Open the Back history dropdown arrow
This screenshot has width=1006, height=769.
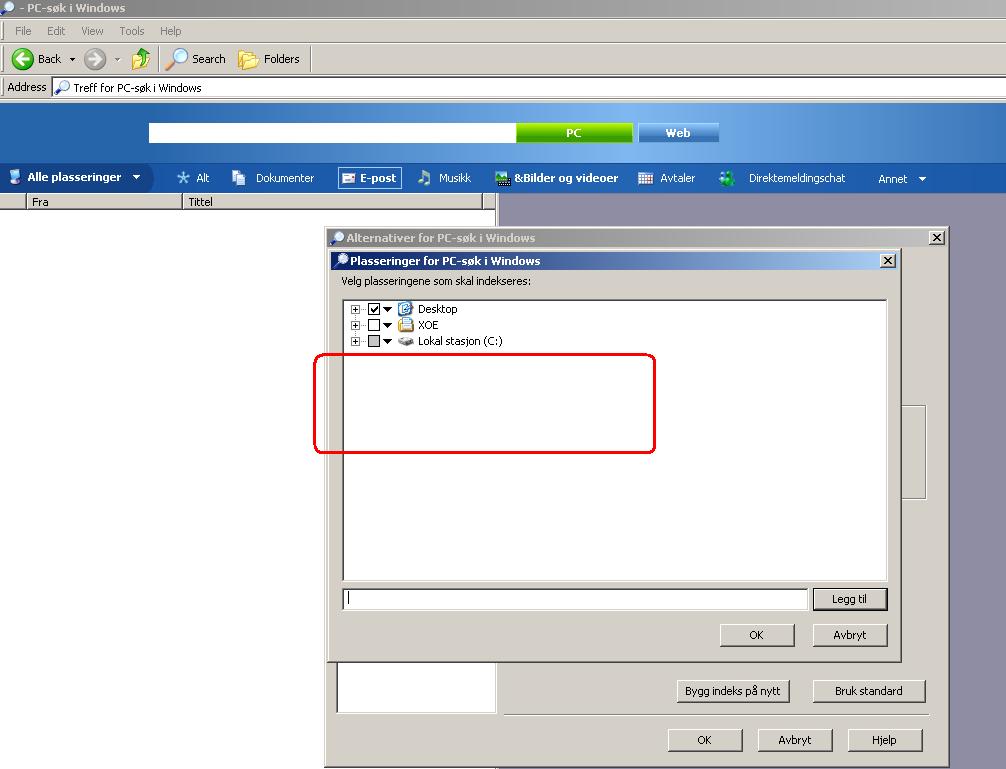pos(72,60)
